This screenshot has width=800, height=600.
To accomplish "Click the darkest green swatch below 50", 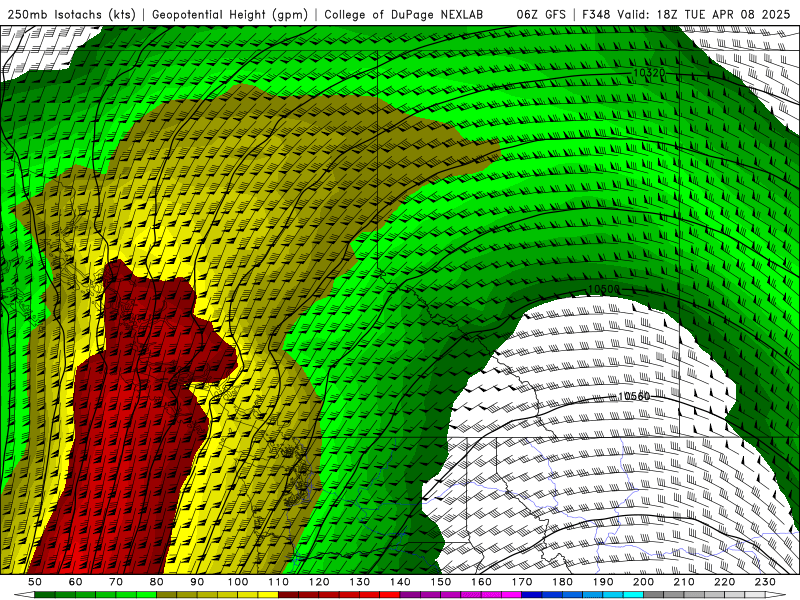I will (45, 595).
